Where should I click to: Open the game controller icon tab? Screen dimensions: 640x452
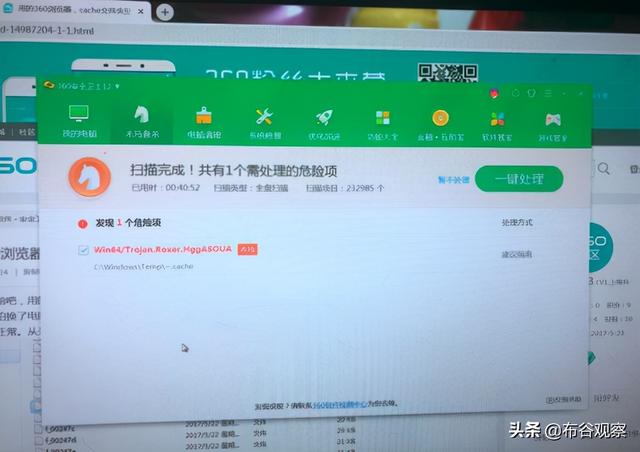[553, 127]
